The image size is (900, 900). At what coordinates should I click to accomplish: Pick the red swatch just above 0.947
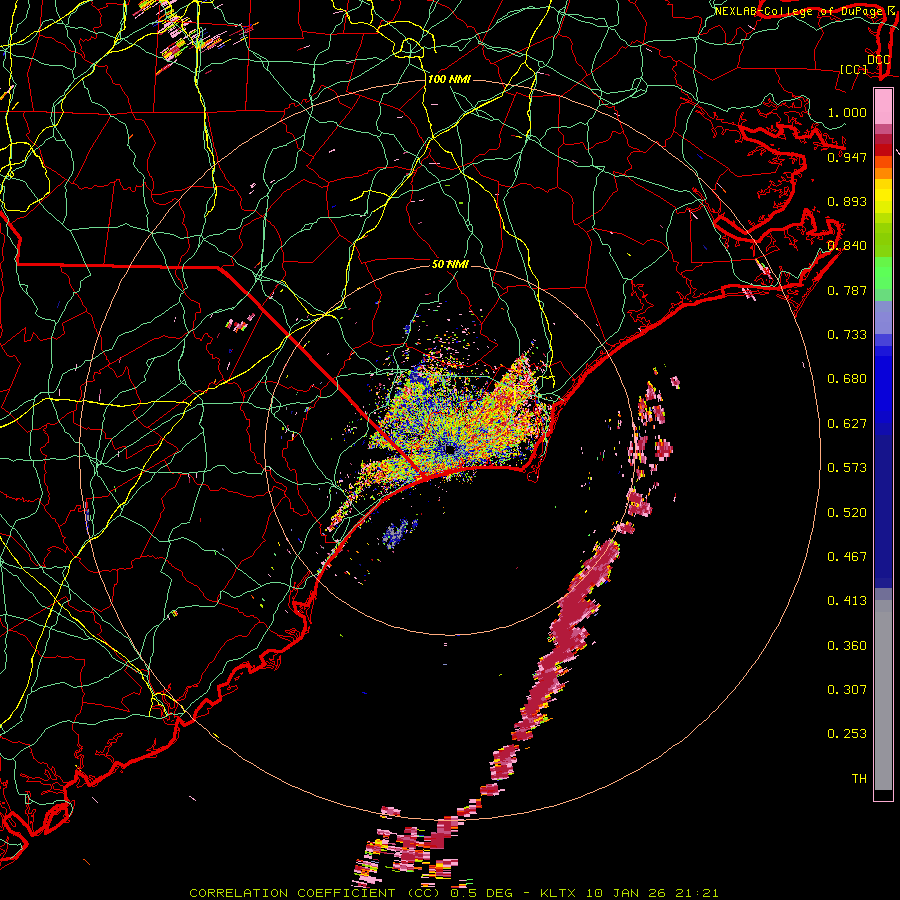(x=883, y=150)
